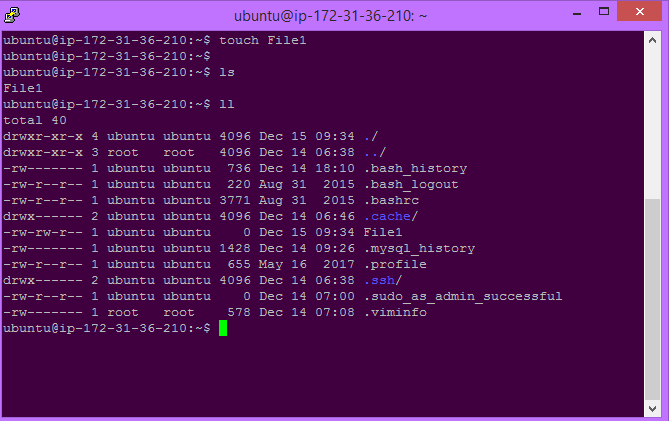This screenshot has width=669, height=421.
Task: Click the root owner of '../' entry
Action: tap(123, 152)
